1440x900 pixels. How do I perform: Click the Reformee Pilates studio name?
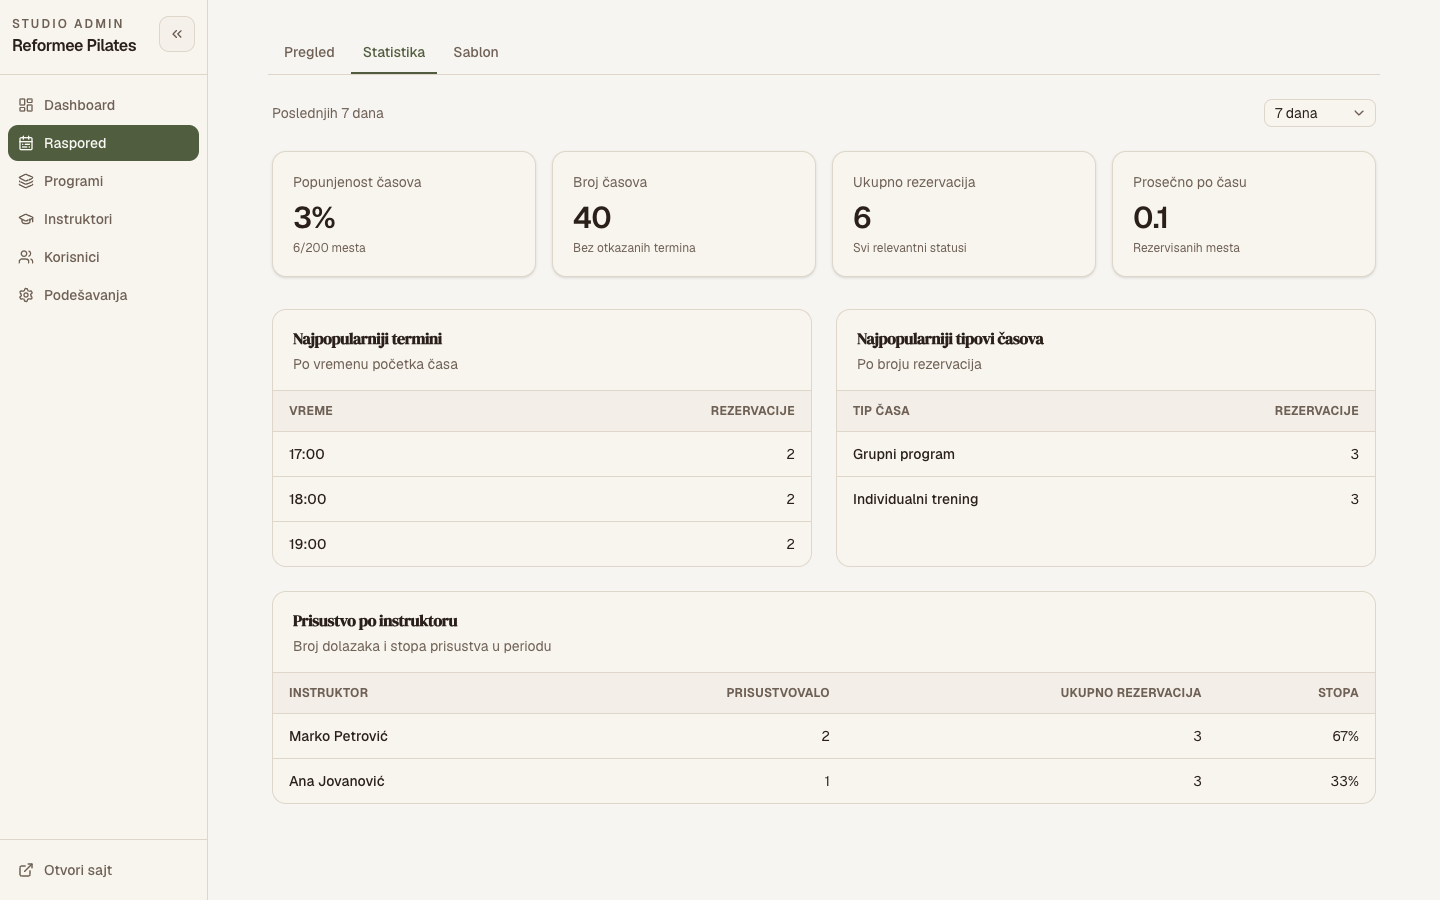click(x=74, y=45)
